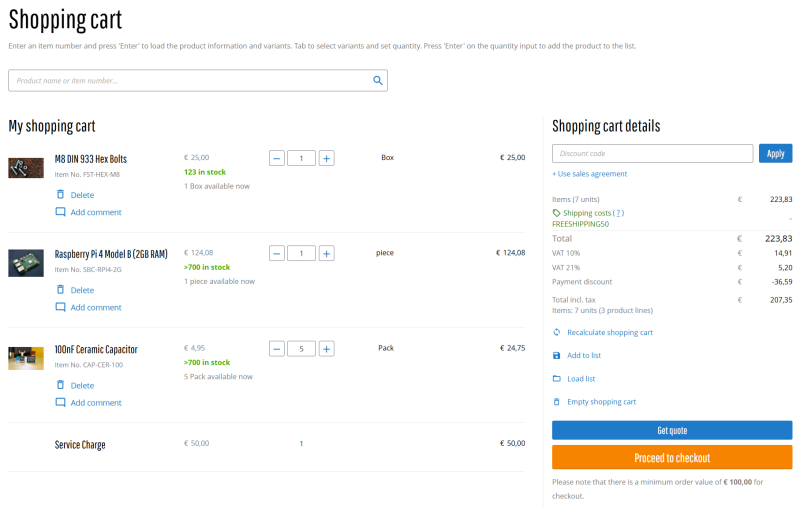Click the Recalculate shopping cart icon
800x508 pixels.
click(557, 332)
